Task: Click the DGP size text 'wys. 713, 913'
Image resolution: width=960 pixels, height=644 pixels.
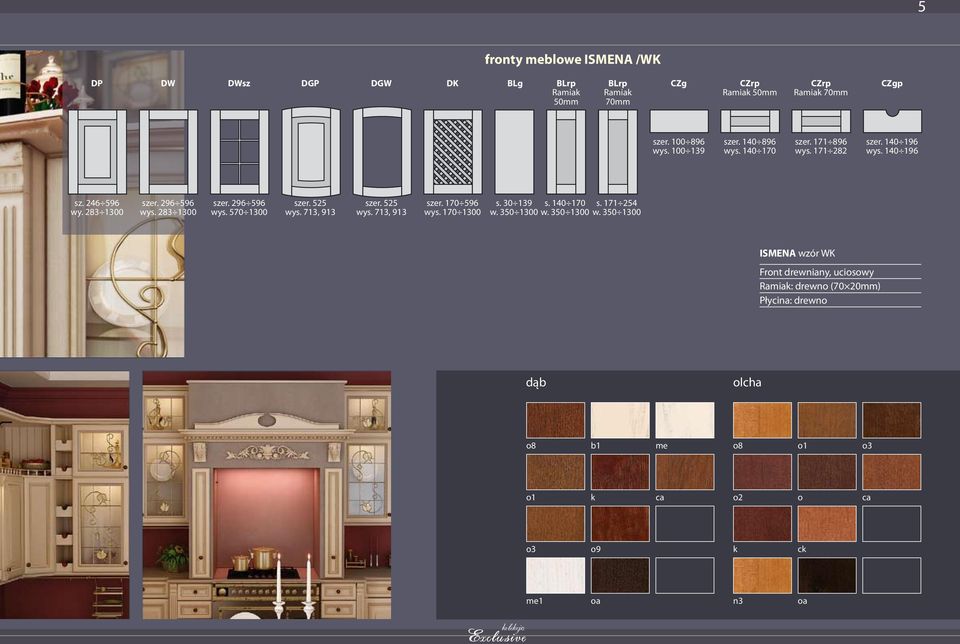Action: click(310, 212)
